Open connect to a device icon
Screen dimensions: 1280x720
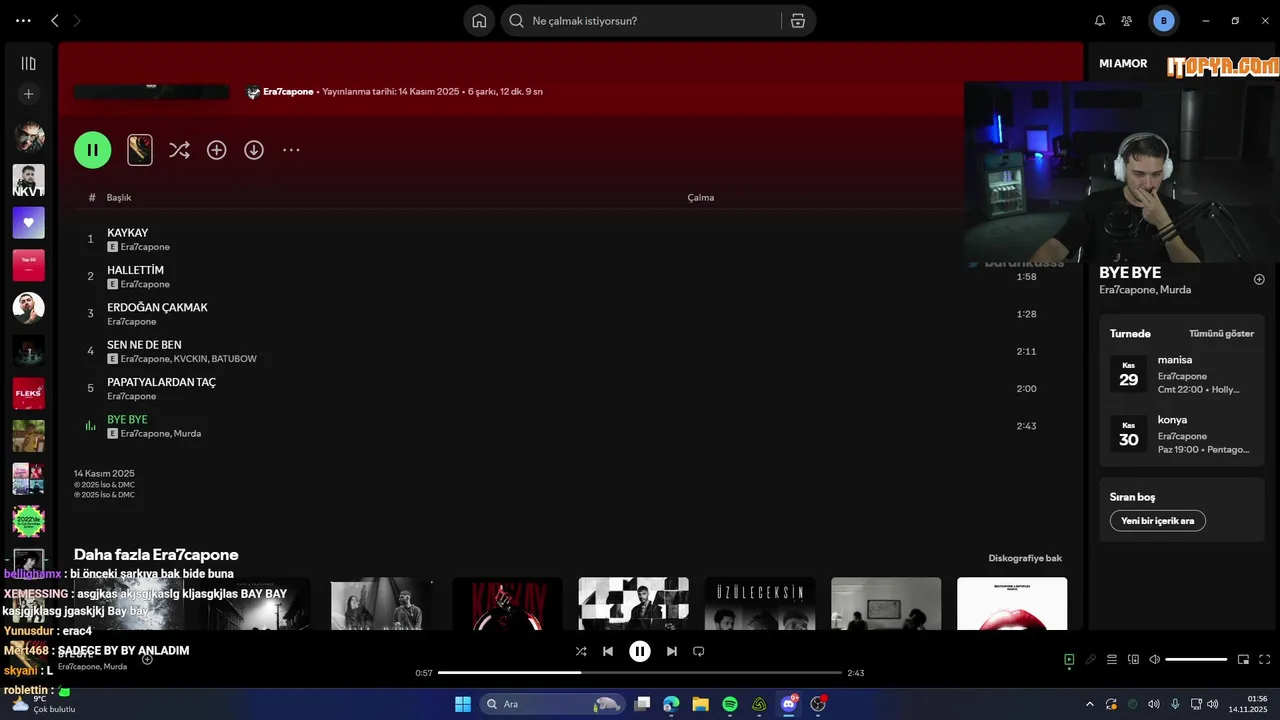click(x=1133, y=660)
